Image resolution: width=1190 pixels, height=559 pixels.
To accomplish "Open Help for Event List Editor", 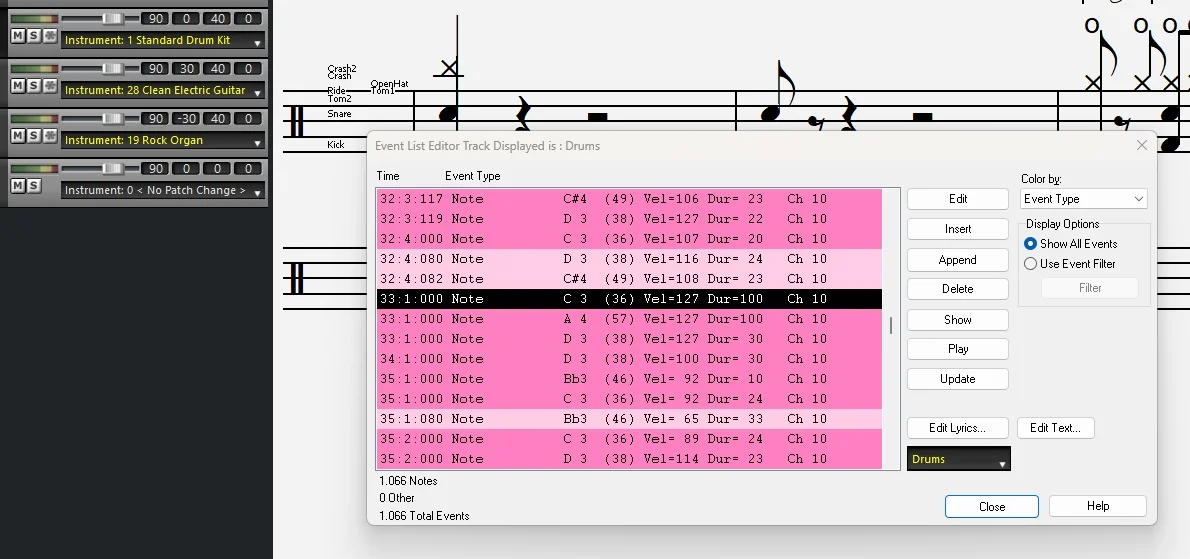I will pyautogui.click(x=1097, y=506).
